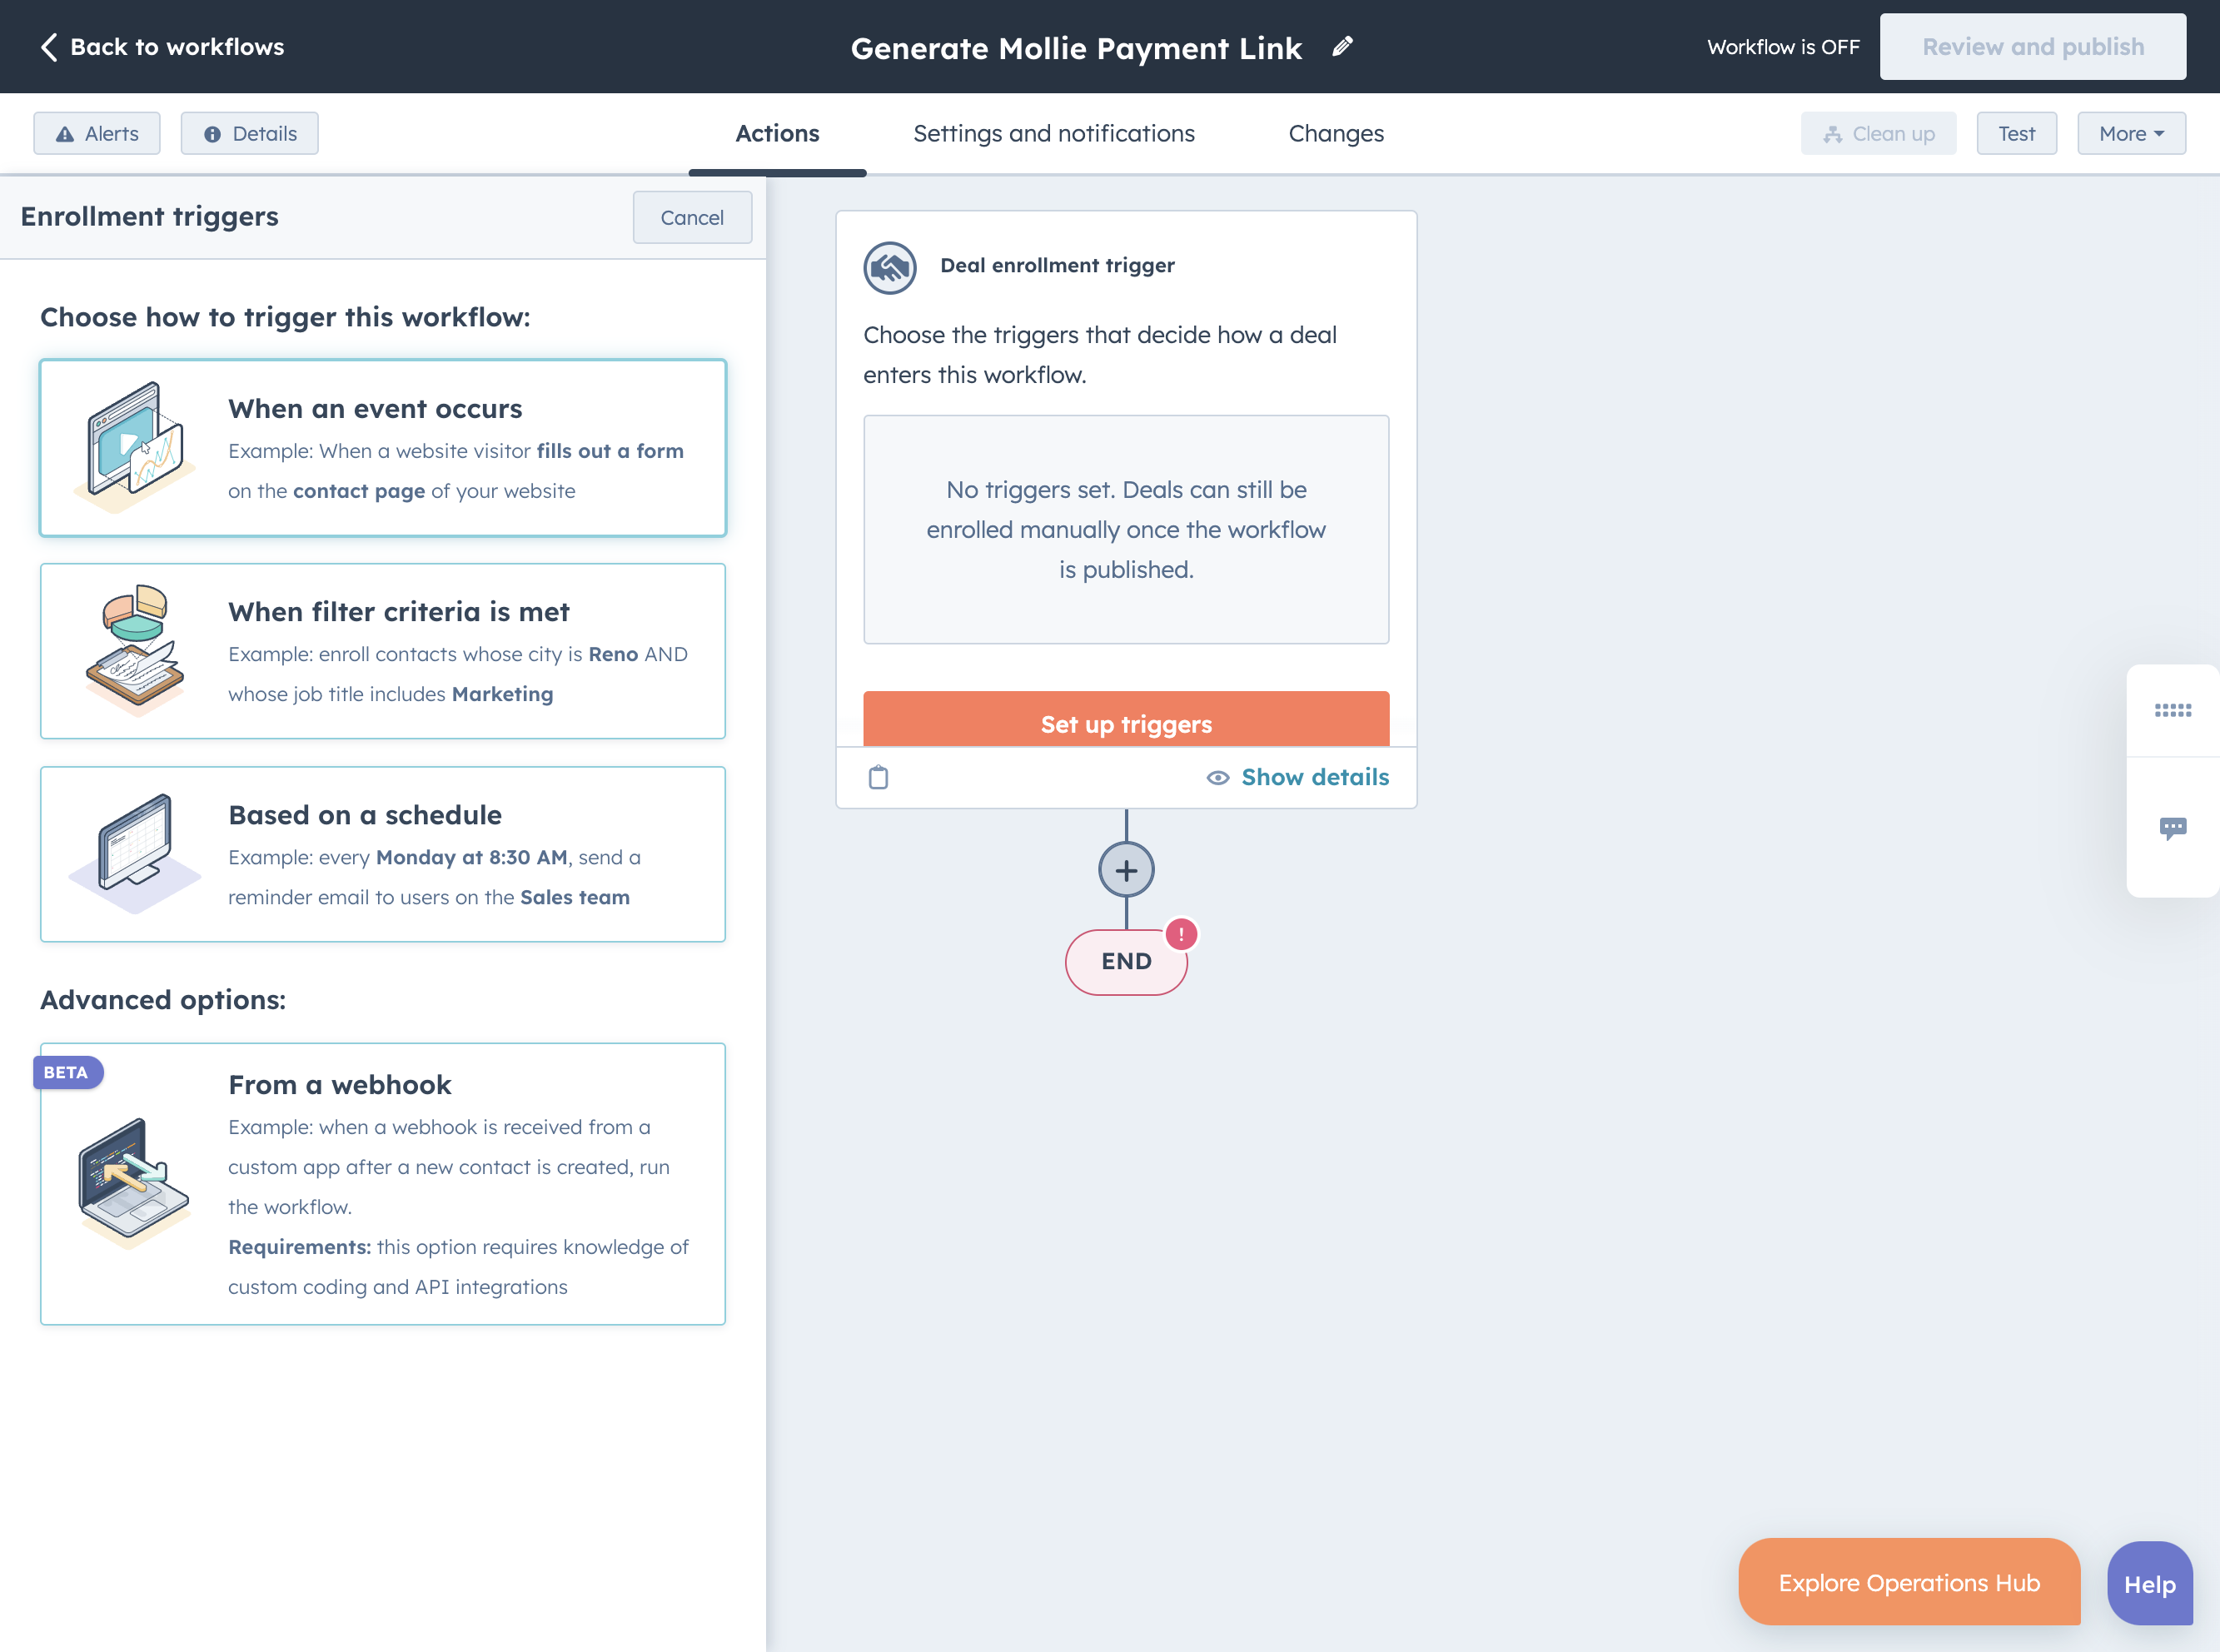Open the minimap grid icon on right panel
Screen dimensions: 2220x1652
2172,710
